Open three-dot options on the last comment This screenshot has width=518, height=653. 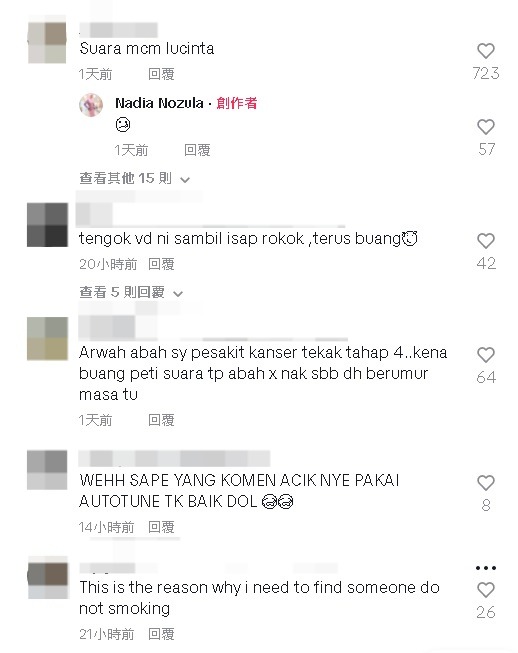point(486,568)
